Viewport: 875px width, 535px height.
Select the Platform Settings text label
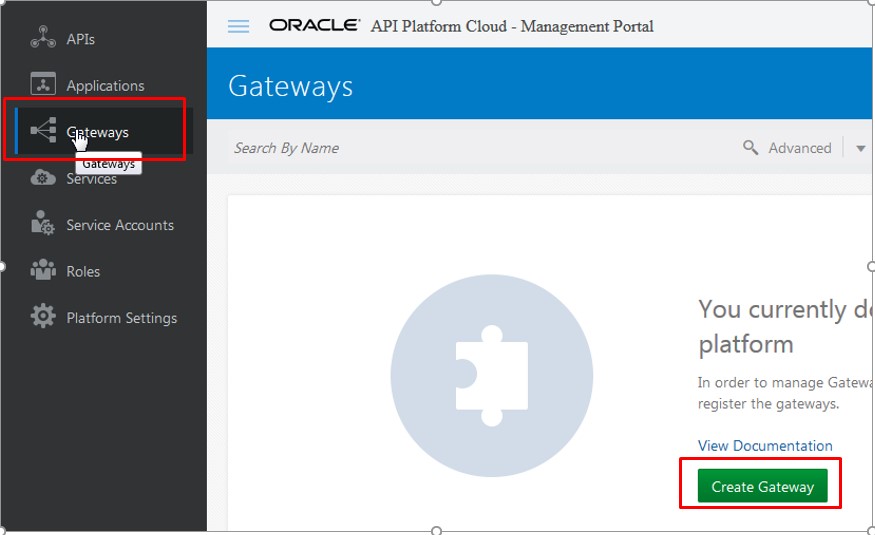click(121, 318)
